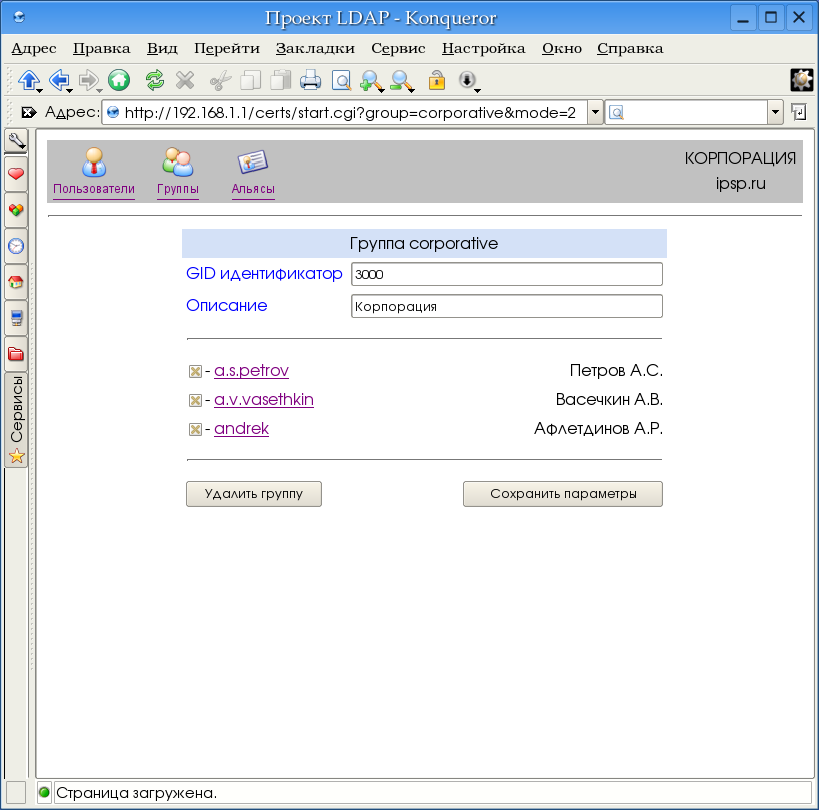Click the GID идентификатор input field

point(507,274)
